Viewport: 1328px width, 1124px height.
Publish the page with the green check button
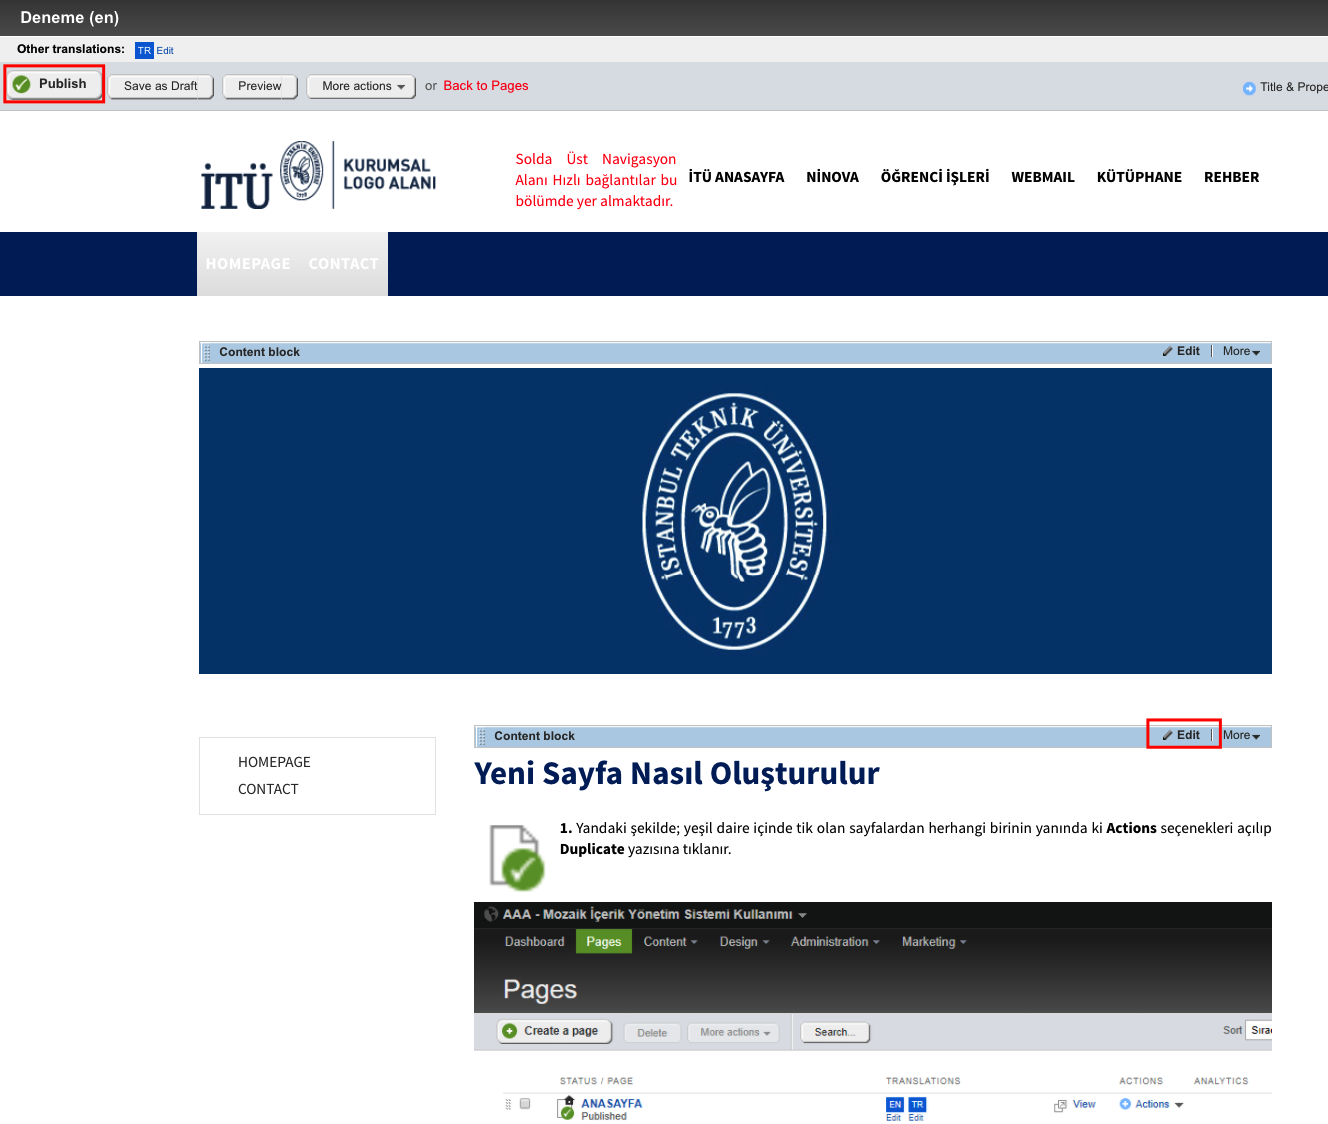[x=54, y=84]
